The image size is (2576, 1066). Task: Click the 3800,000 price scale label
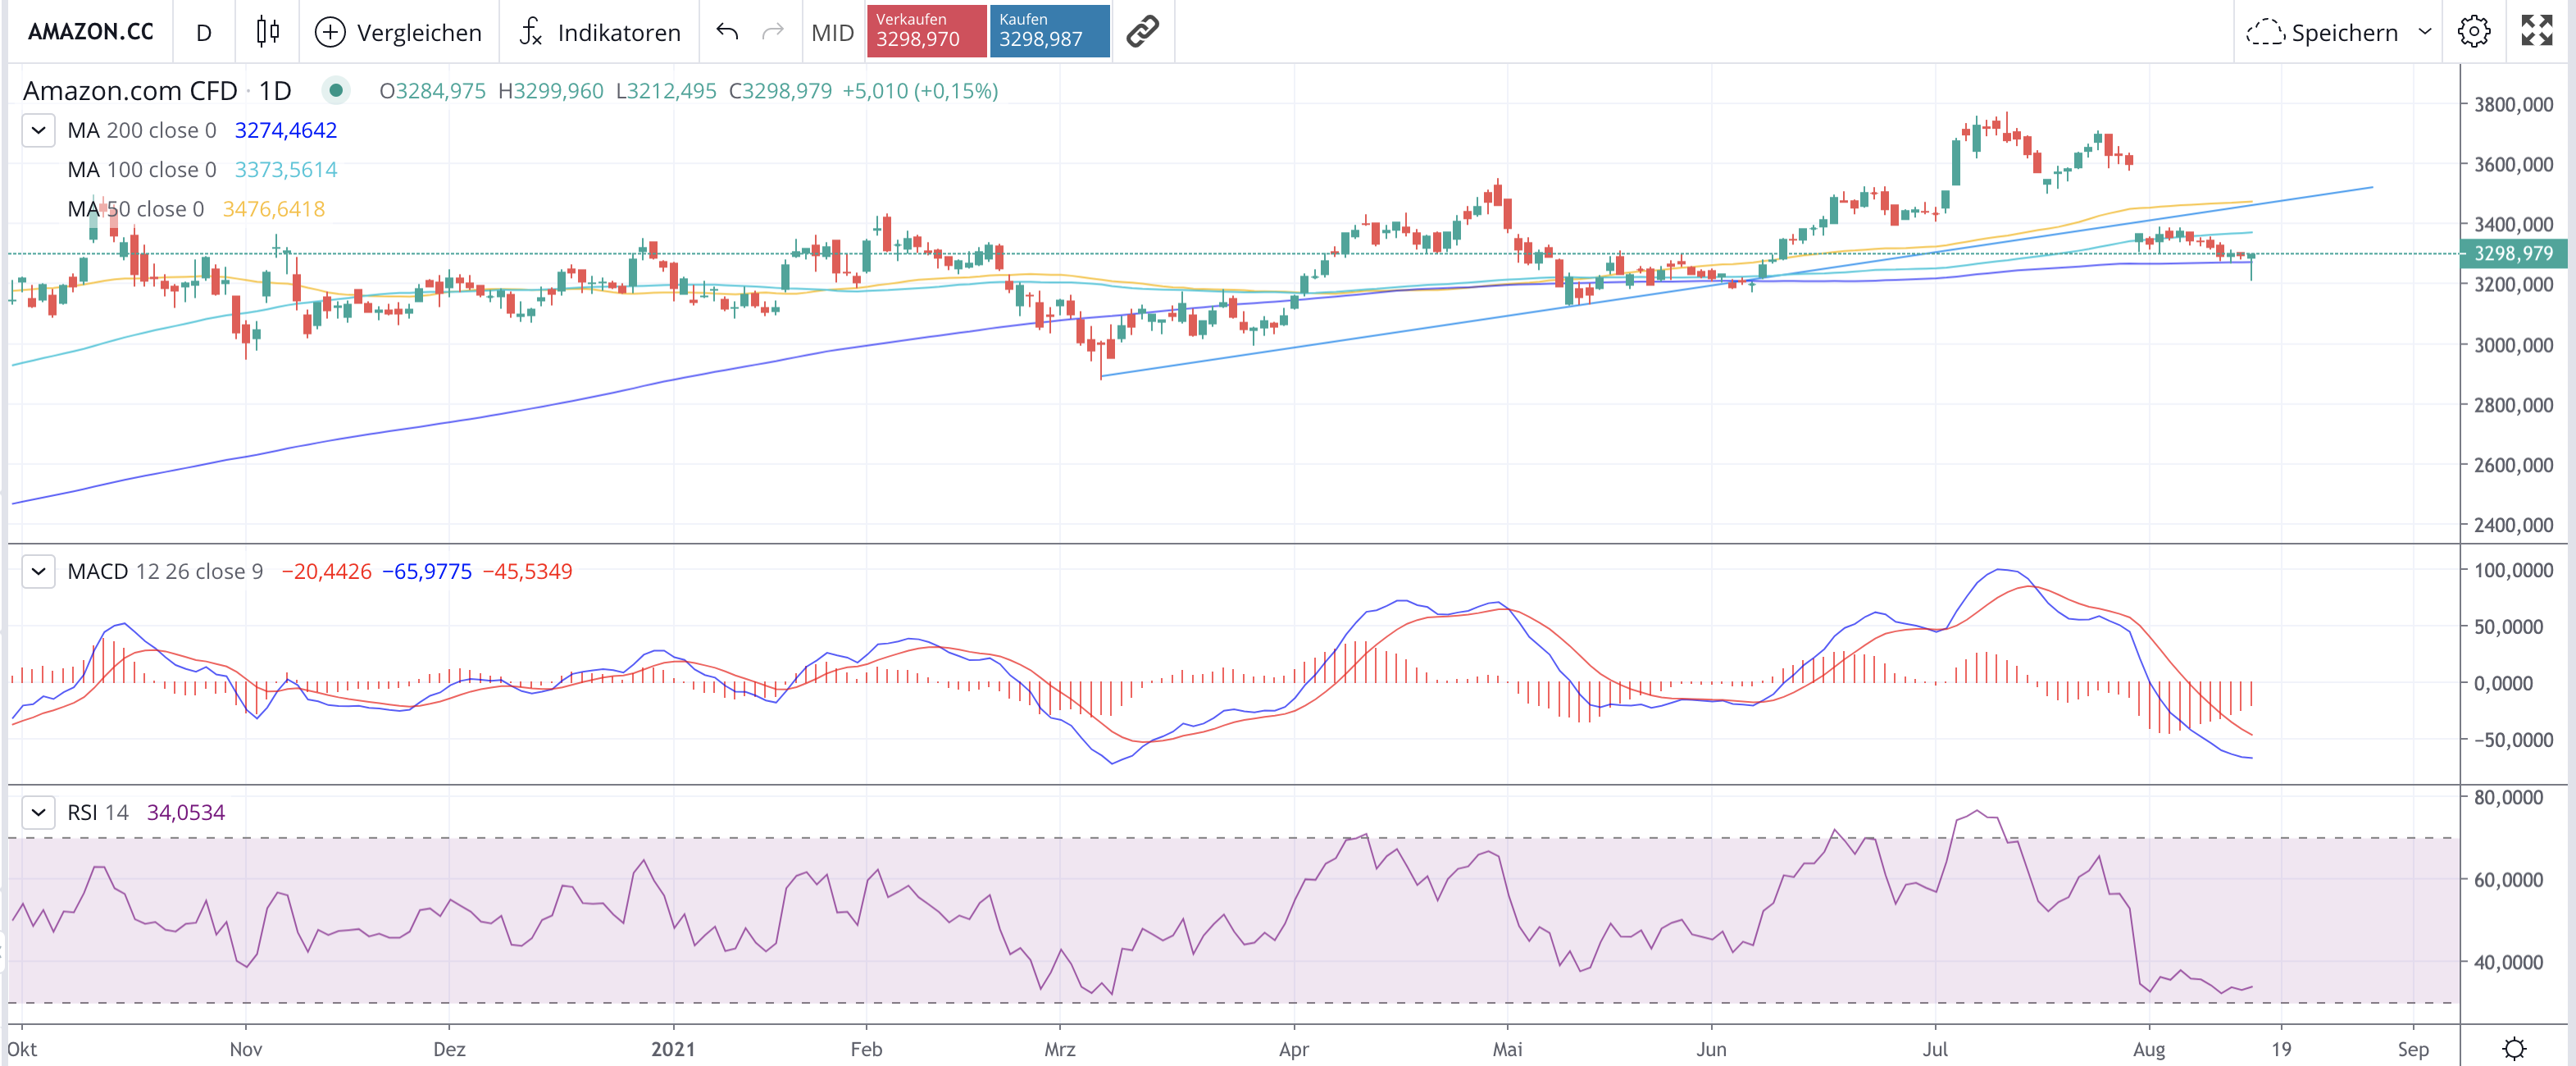point(2513,104)
